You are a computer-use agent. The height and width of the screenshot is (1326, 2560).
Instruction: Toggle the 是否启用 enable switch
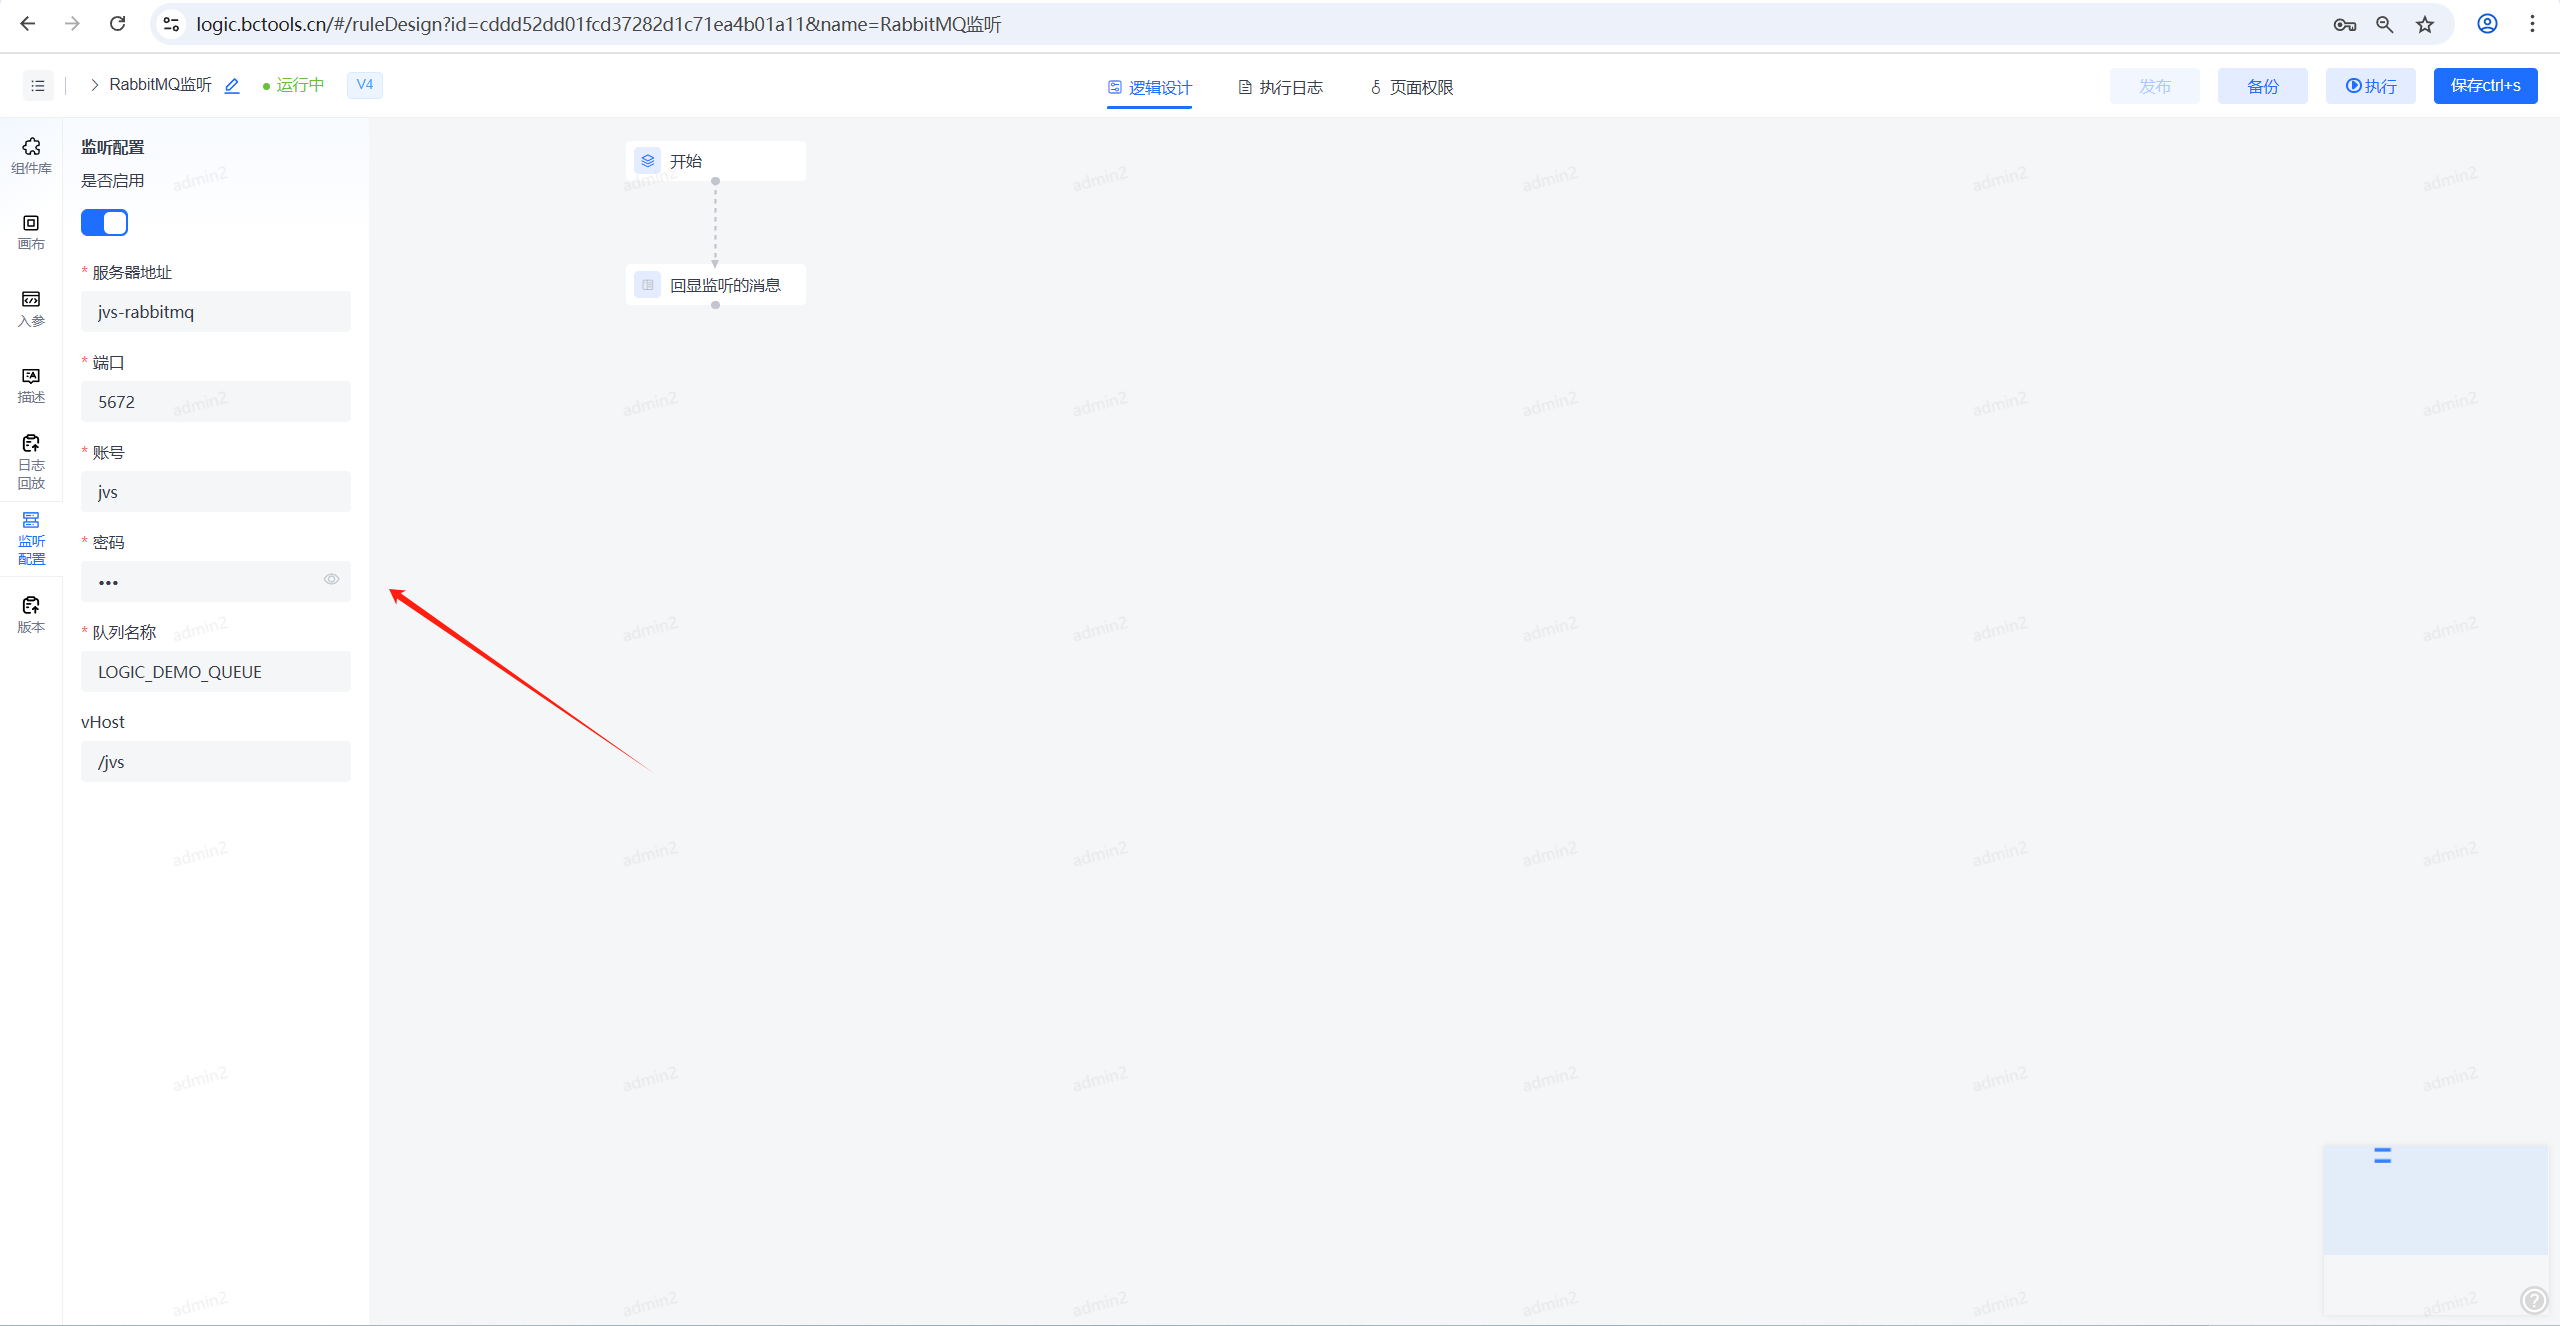coord(104,222)
